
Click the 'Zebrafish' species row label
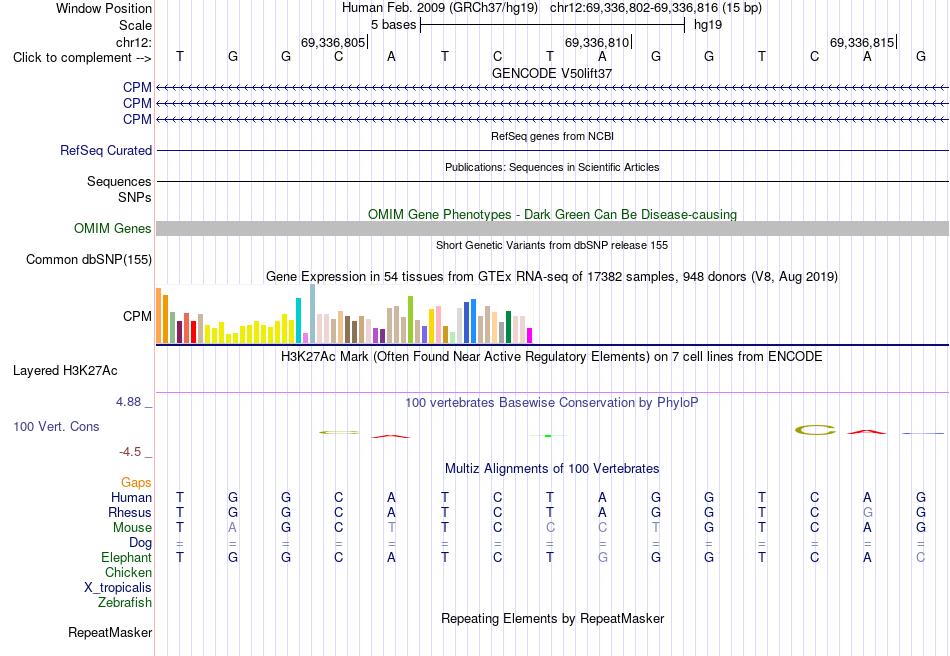tap(125, 603)
